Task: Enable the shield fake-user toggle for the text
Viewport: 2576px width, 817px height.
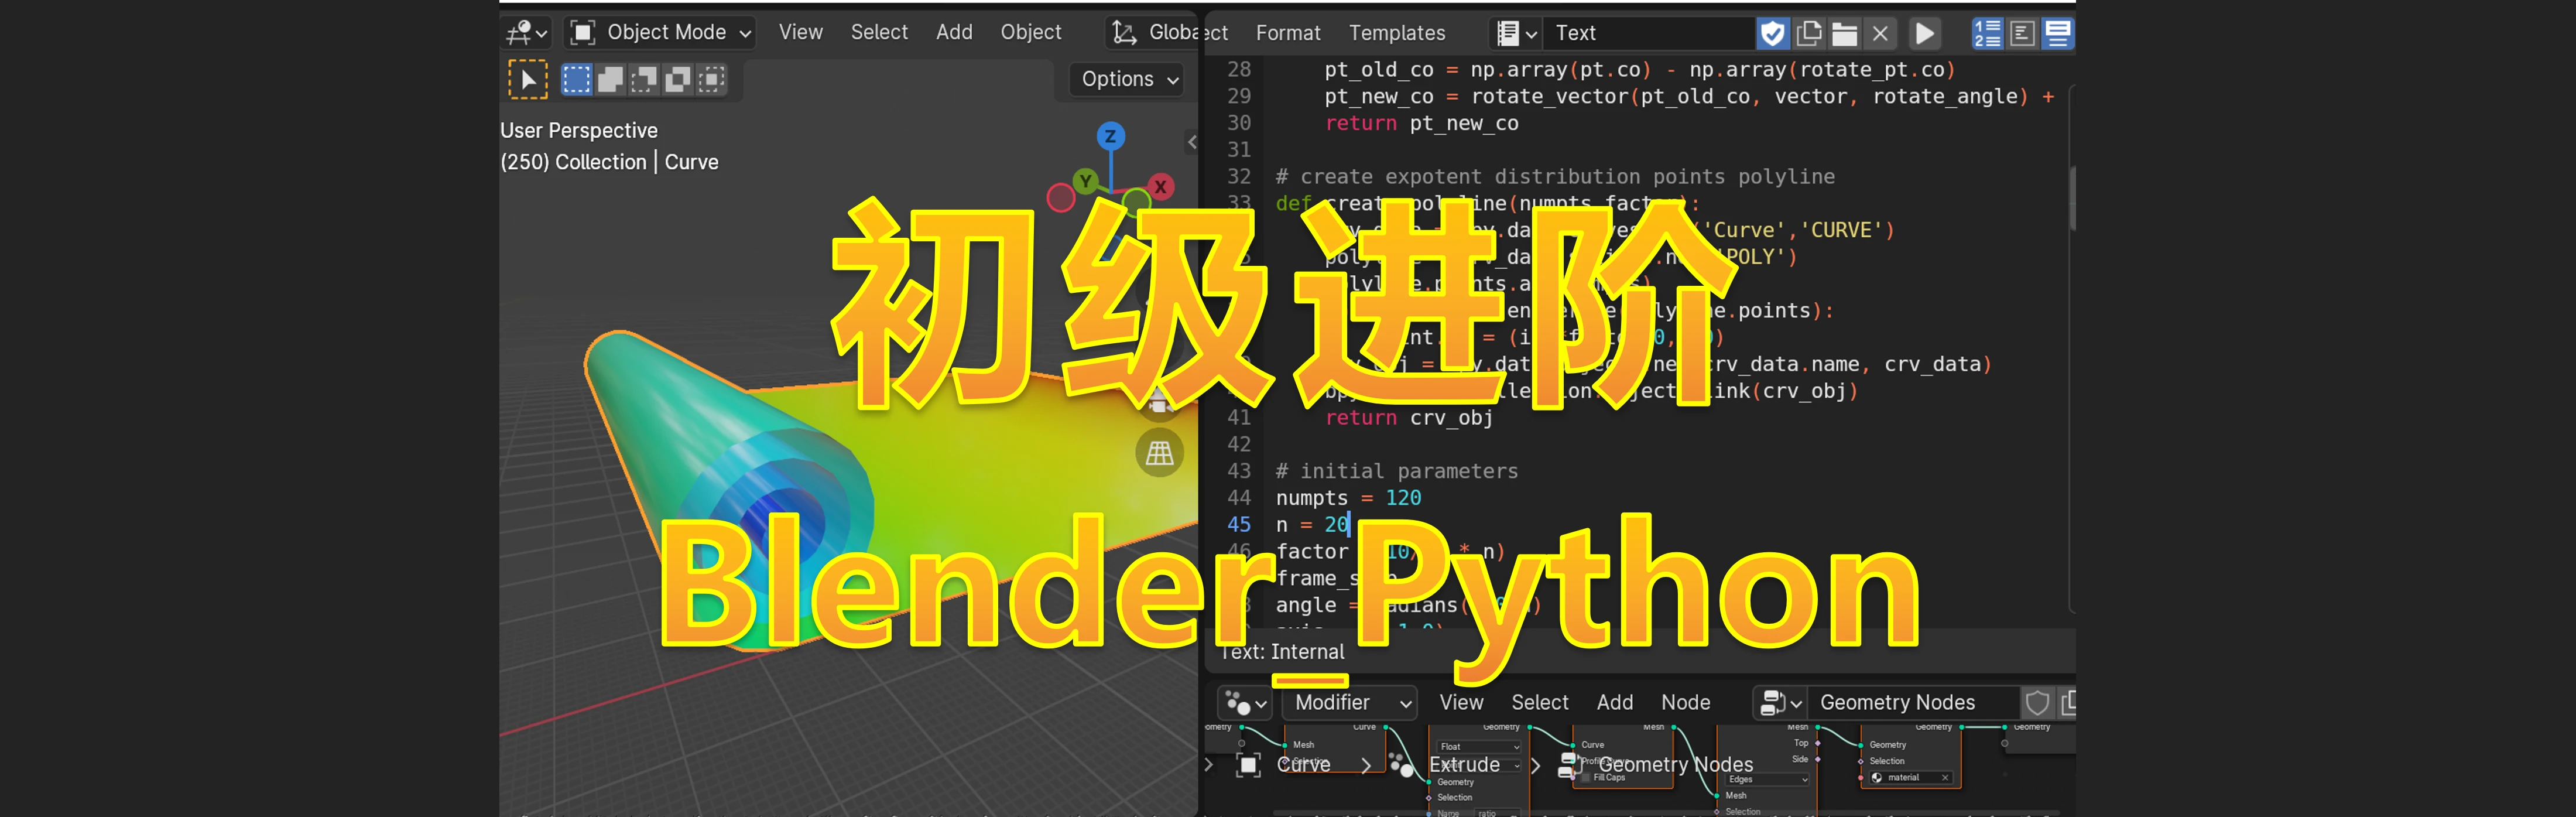Action: 1772,33
